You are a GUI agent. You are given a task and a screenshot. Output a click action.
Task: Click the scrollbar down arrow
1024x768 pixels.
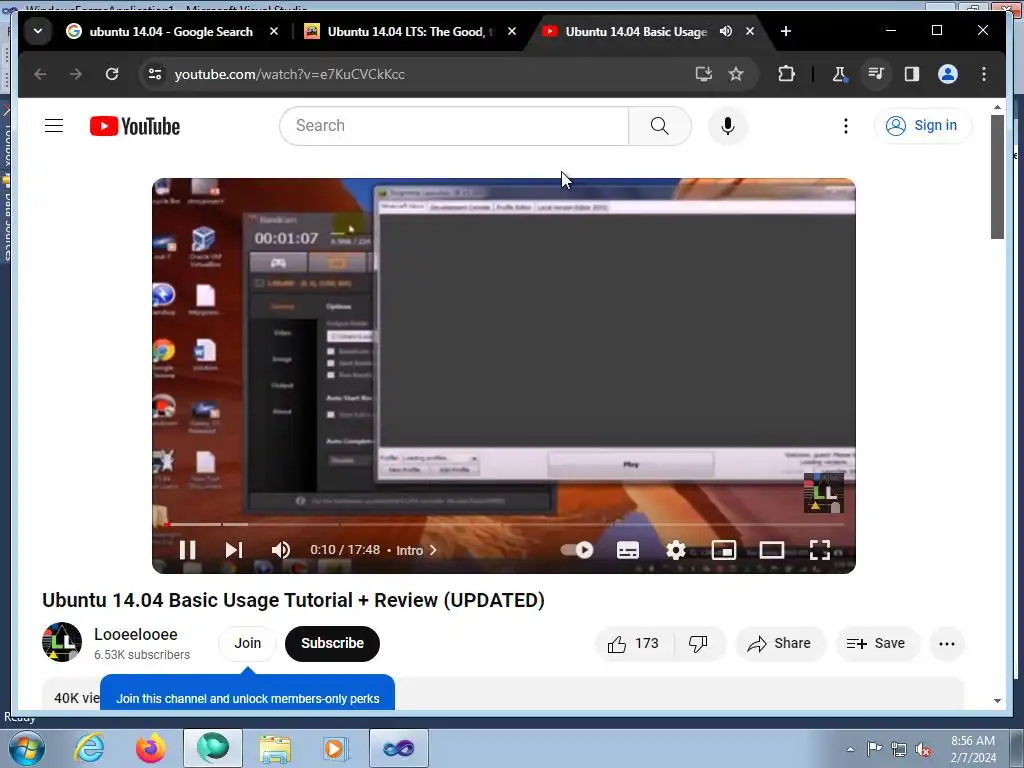click(x=997, y=701)
